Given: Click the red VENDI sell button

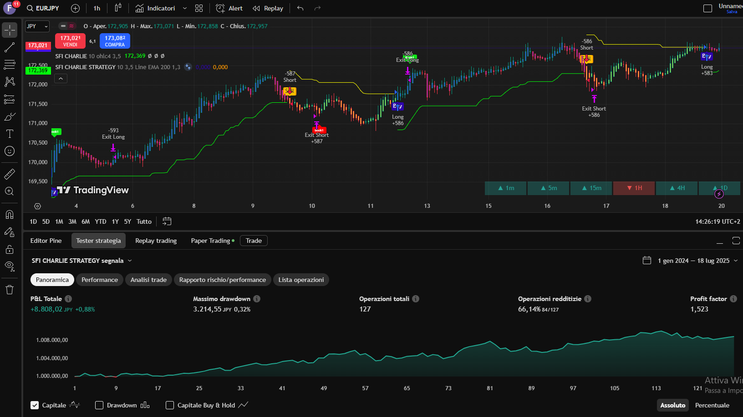Looking at the screenshot, I should [70, 41].
